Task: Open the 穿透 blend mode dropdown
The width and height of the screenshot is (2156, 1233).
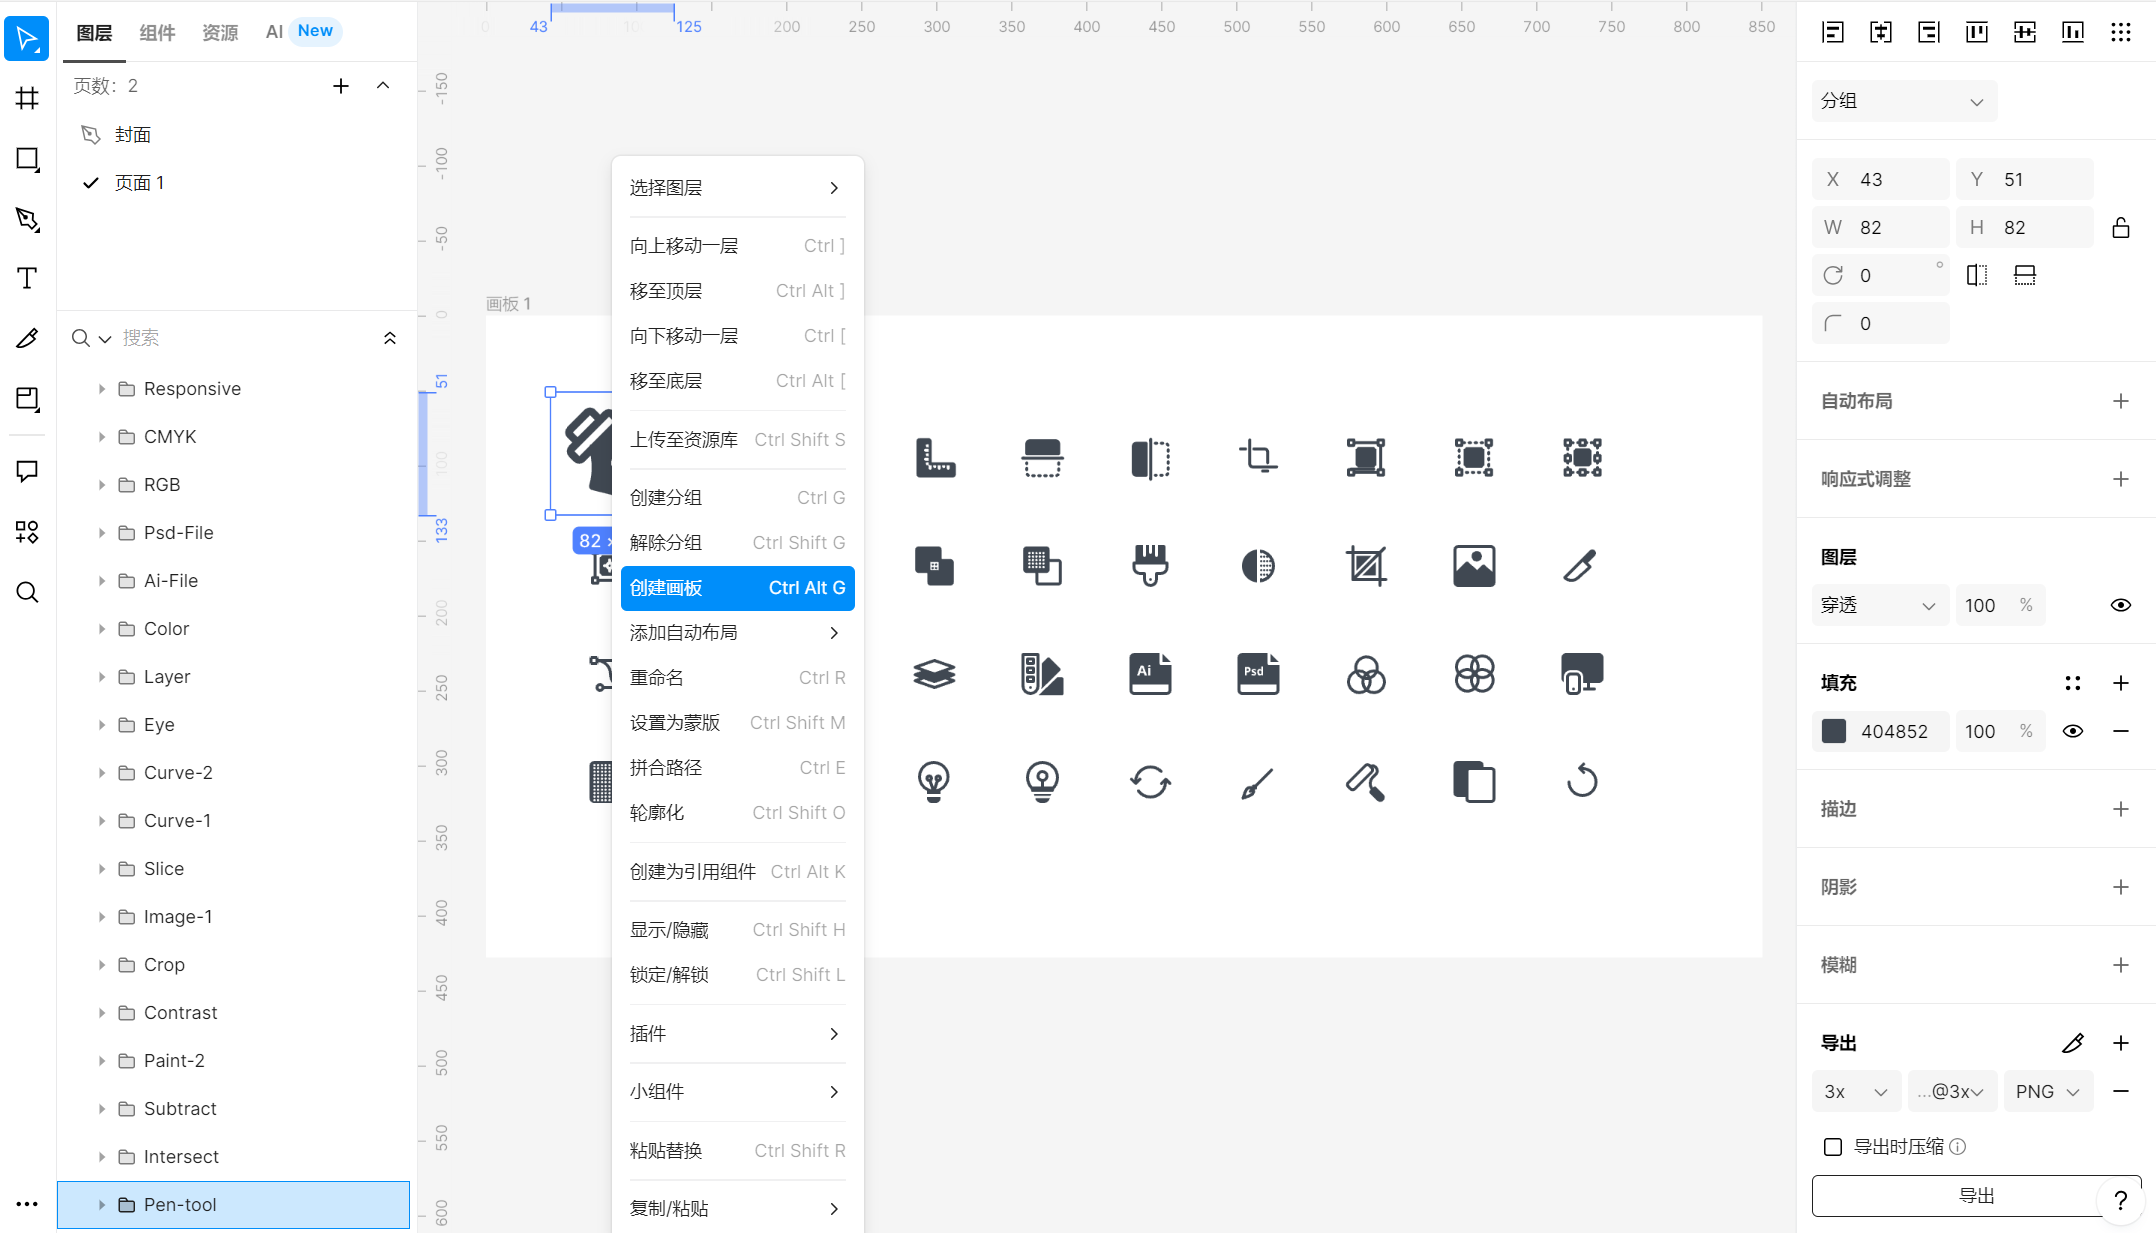Action: click(1880, 605)
